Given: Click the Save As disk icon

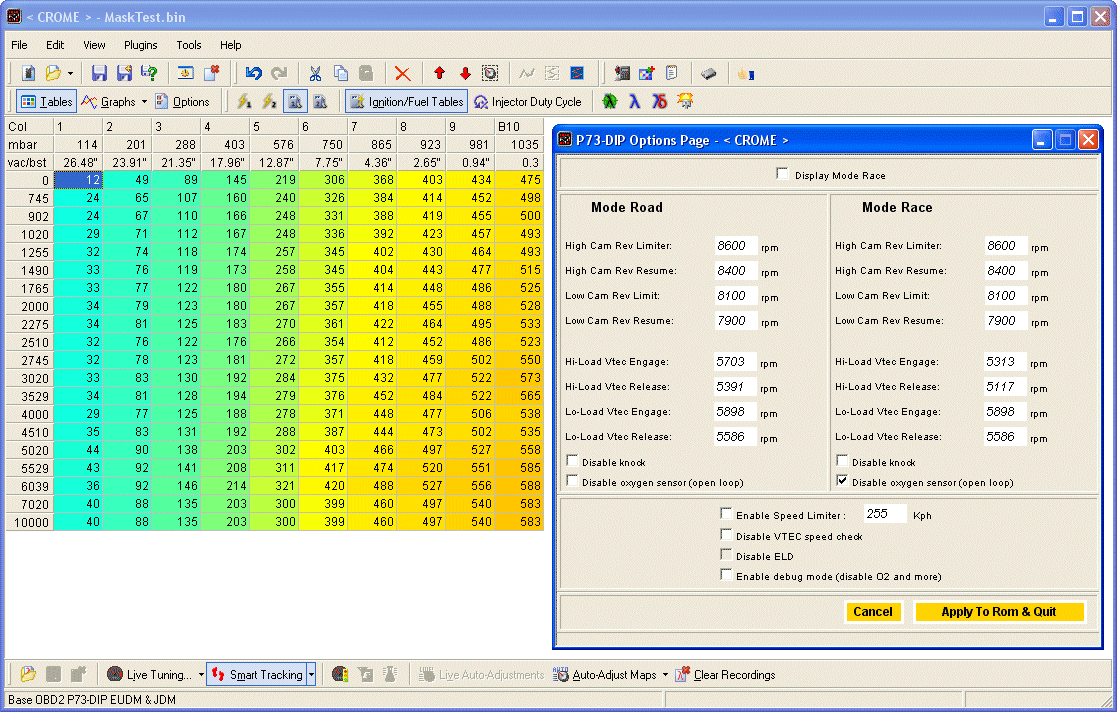Looking at the screenshot, I should (x=125, y=73).
